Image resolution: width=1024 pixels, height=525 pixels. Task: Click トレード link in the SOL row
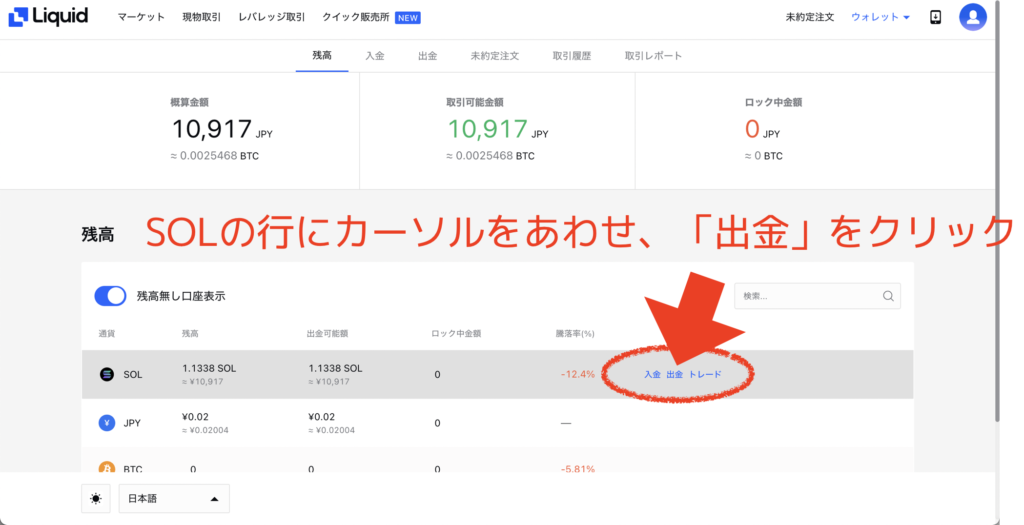point(705,374)
